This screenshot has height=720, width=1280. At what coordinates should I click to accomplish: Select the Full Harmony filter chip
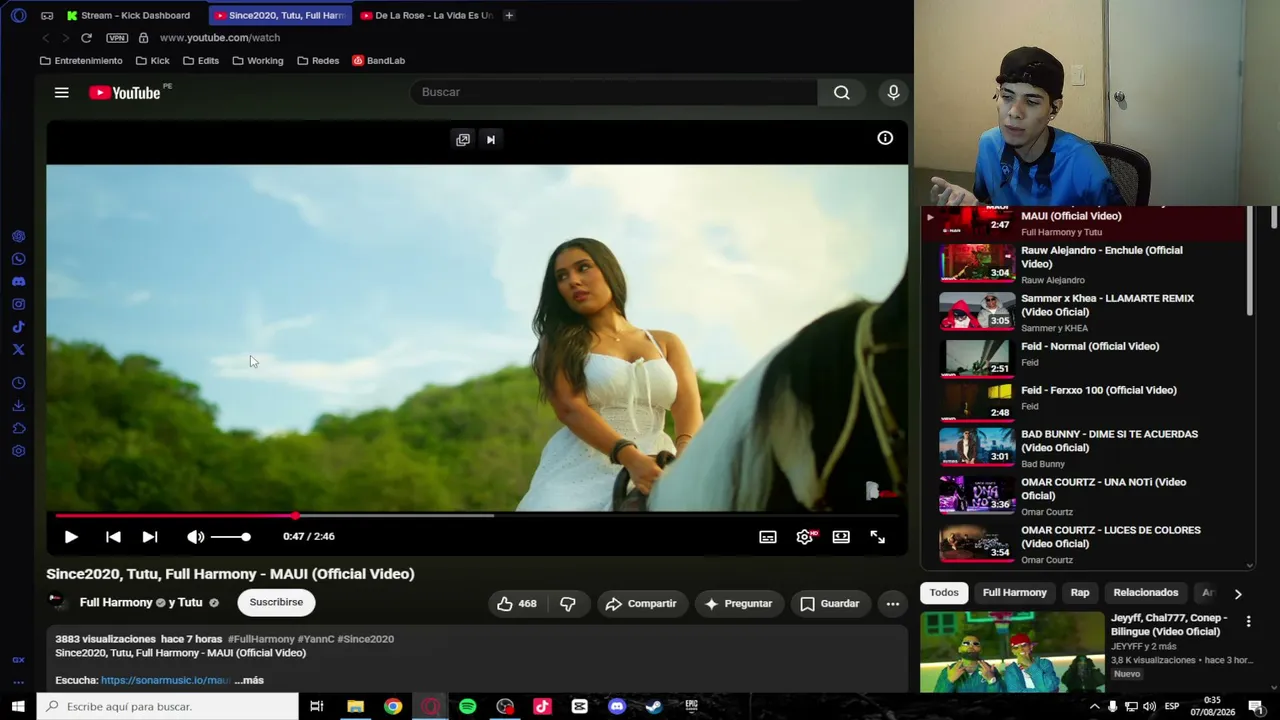(x=1014, y=593)
